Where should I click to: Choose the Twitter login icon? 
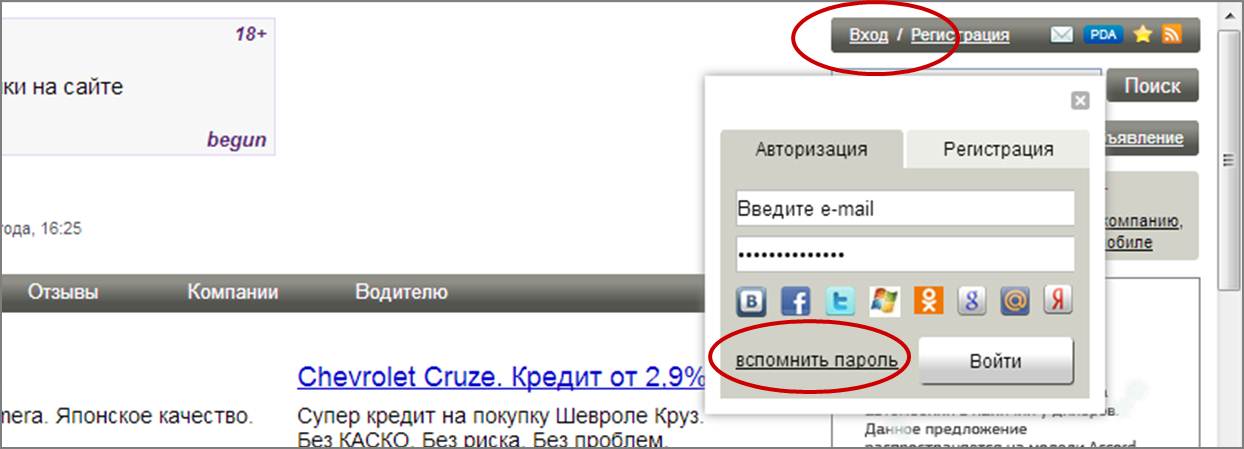(x=841, y=301)
